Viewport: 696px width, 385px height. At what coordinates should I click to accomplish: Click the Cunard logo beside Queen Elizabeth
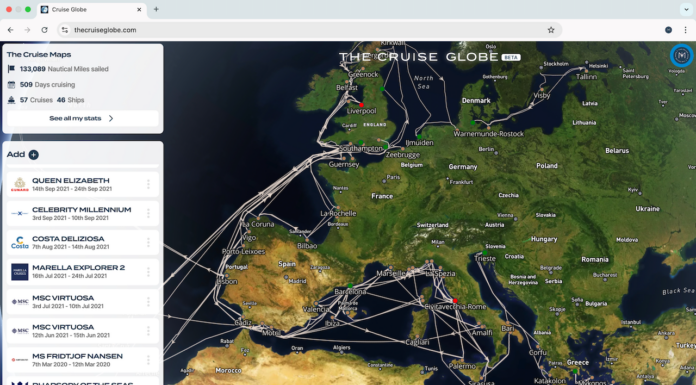click(x=20, y=184)
